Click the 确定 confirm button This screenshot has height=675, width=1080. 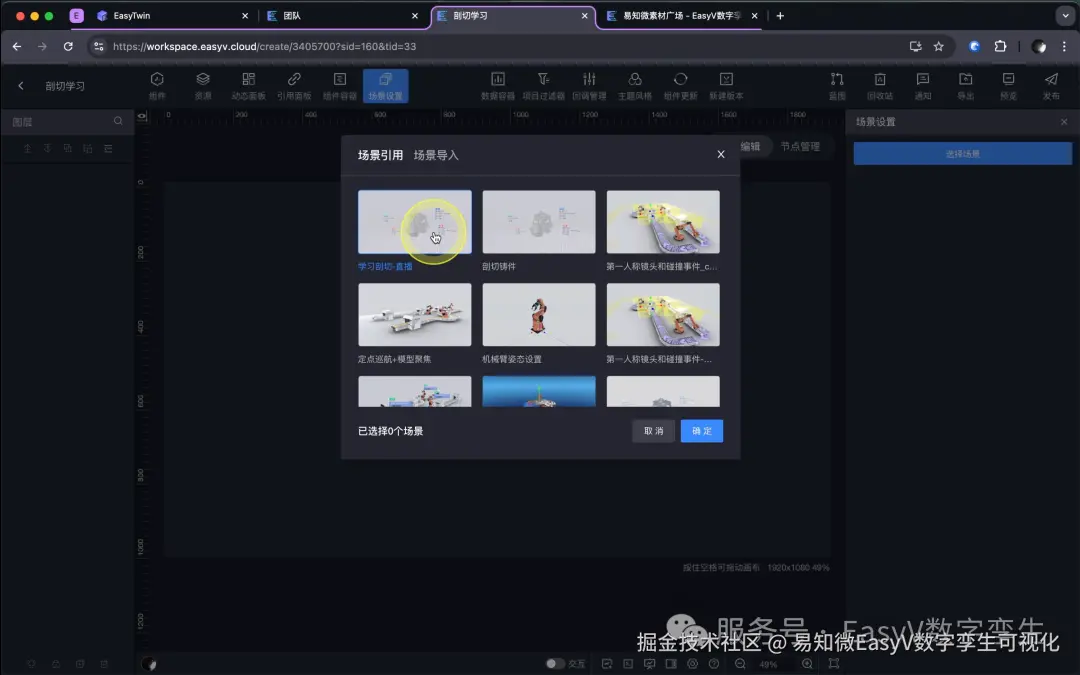[x=702, y=430]
